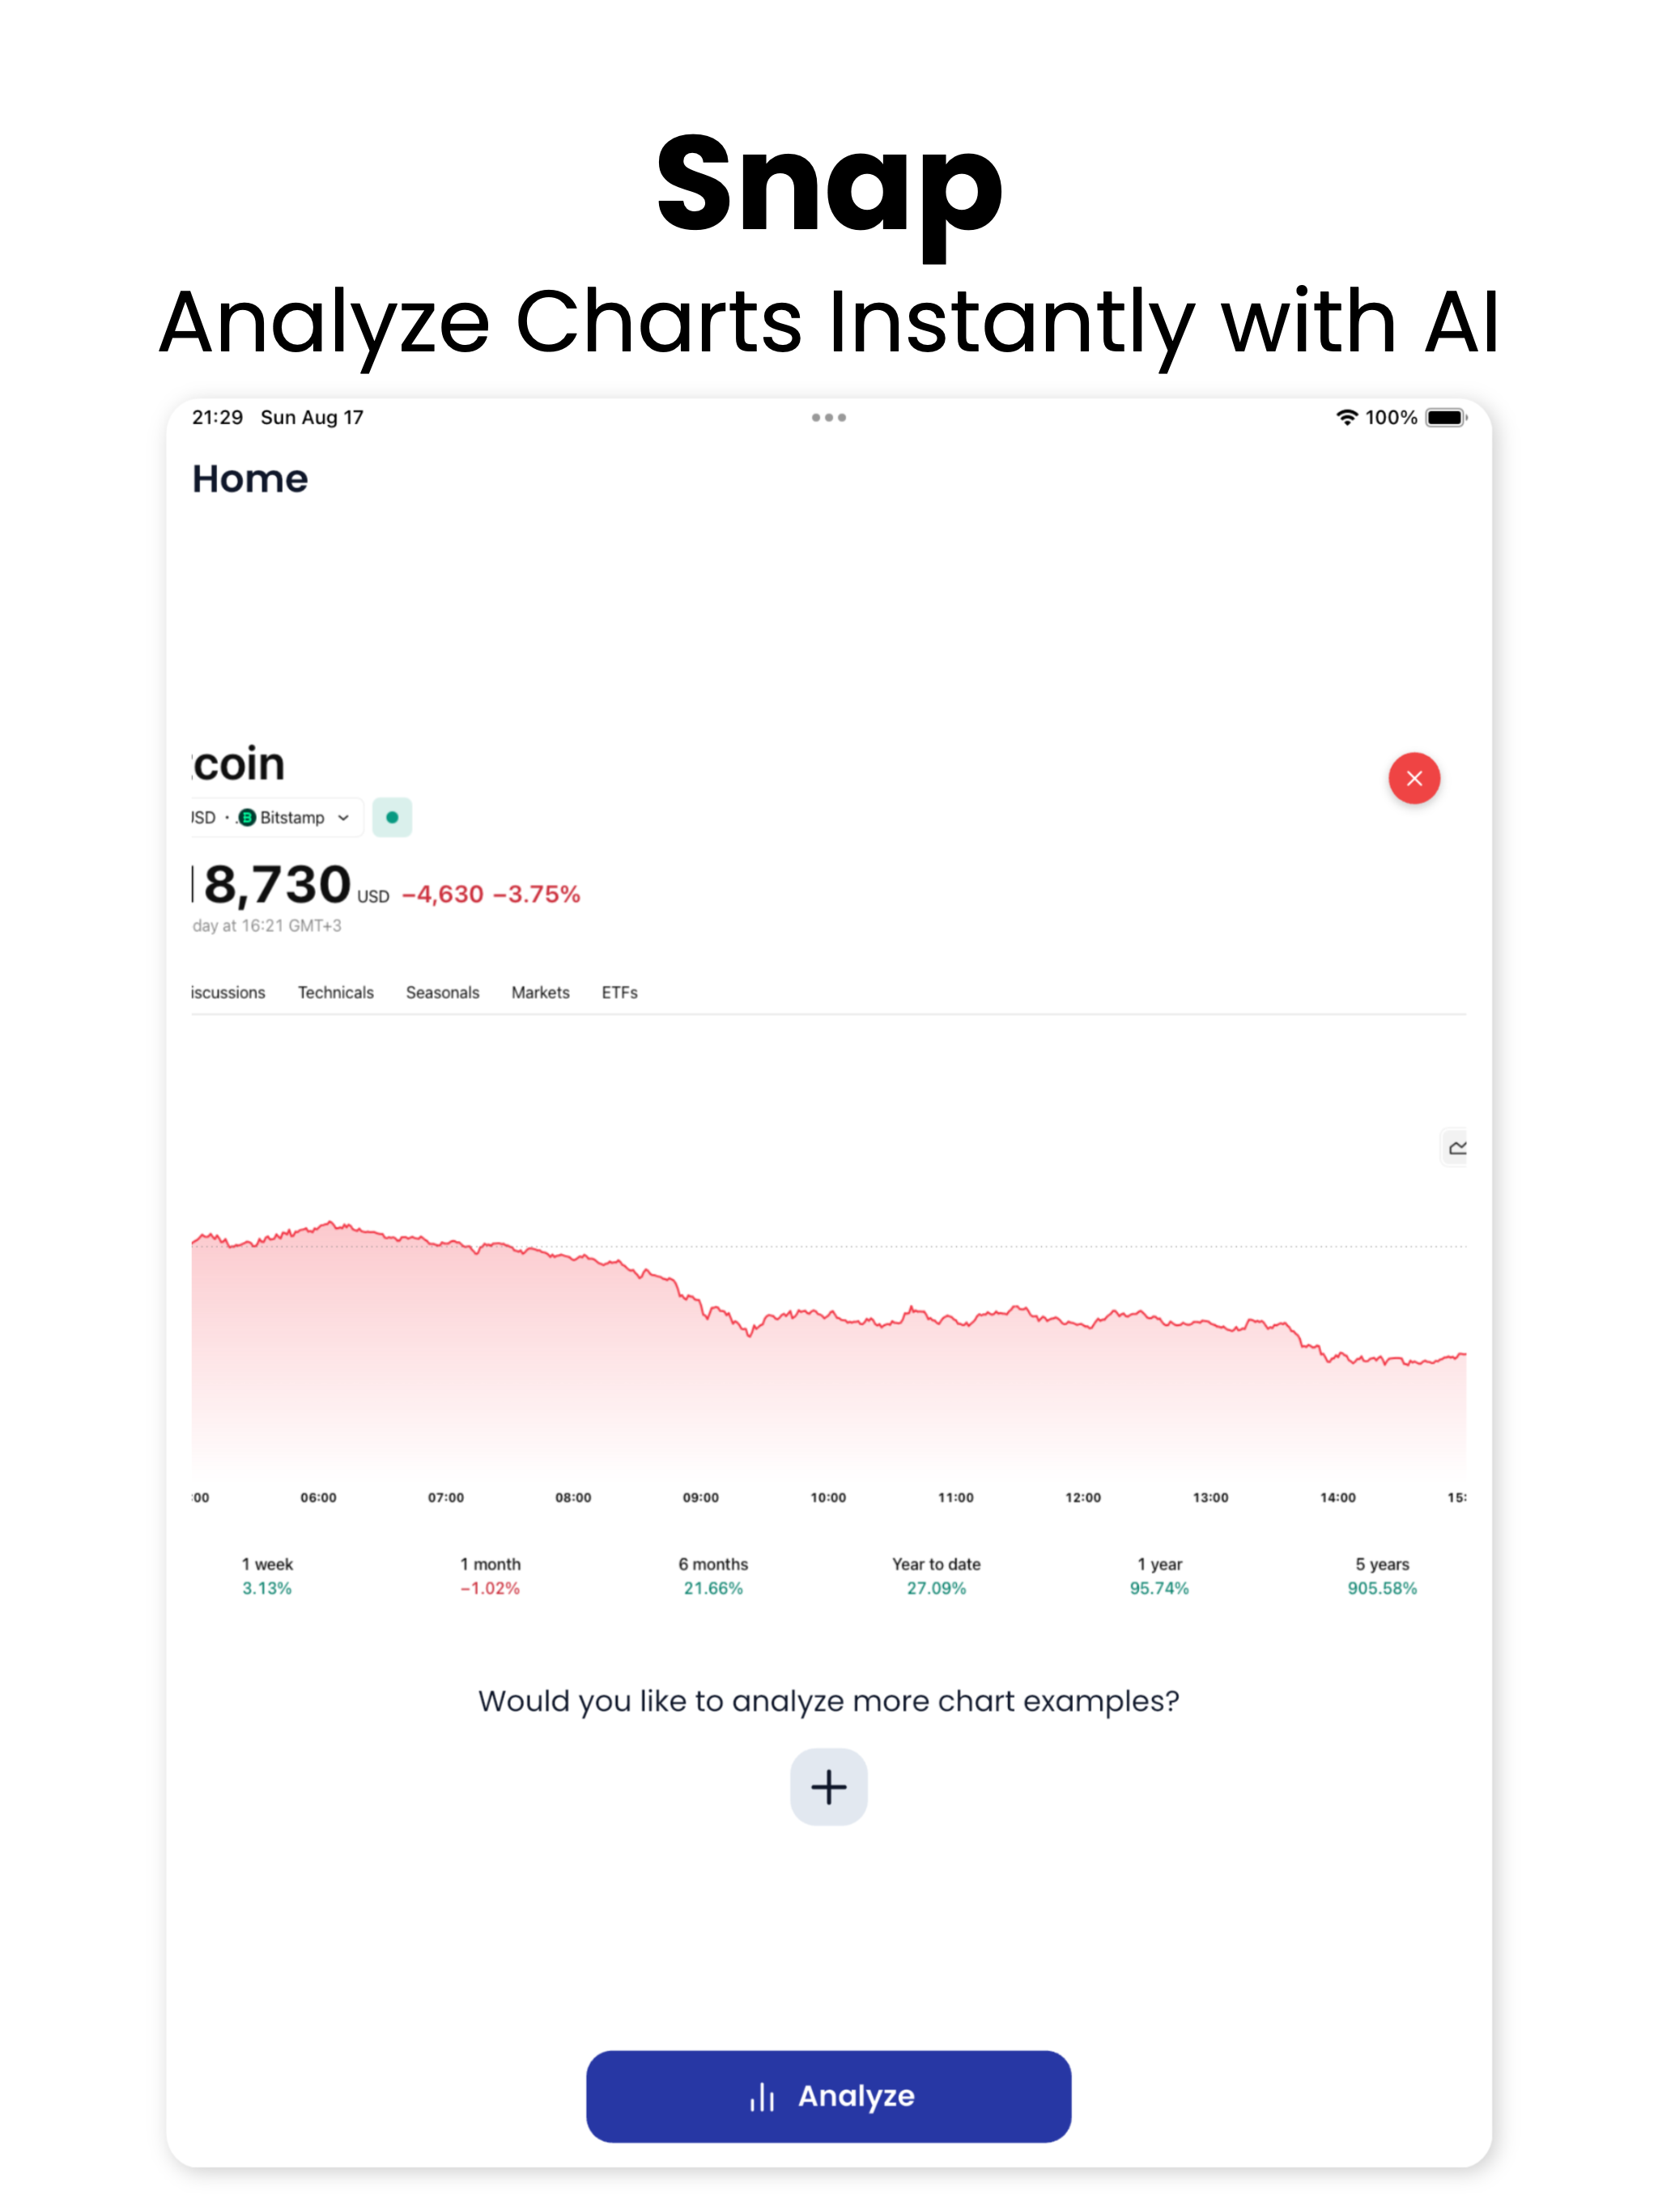Image resolution: width=1658 pixels, height=2212 pixels.
Task: Open the Seasonals tab
Action: tap(442, 993)
